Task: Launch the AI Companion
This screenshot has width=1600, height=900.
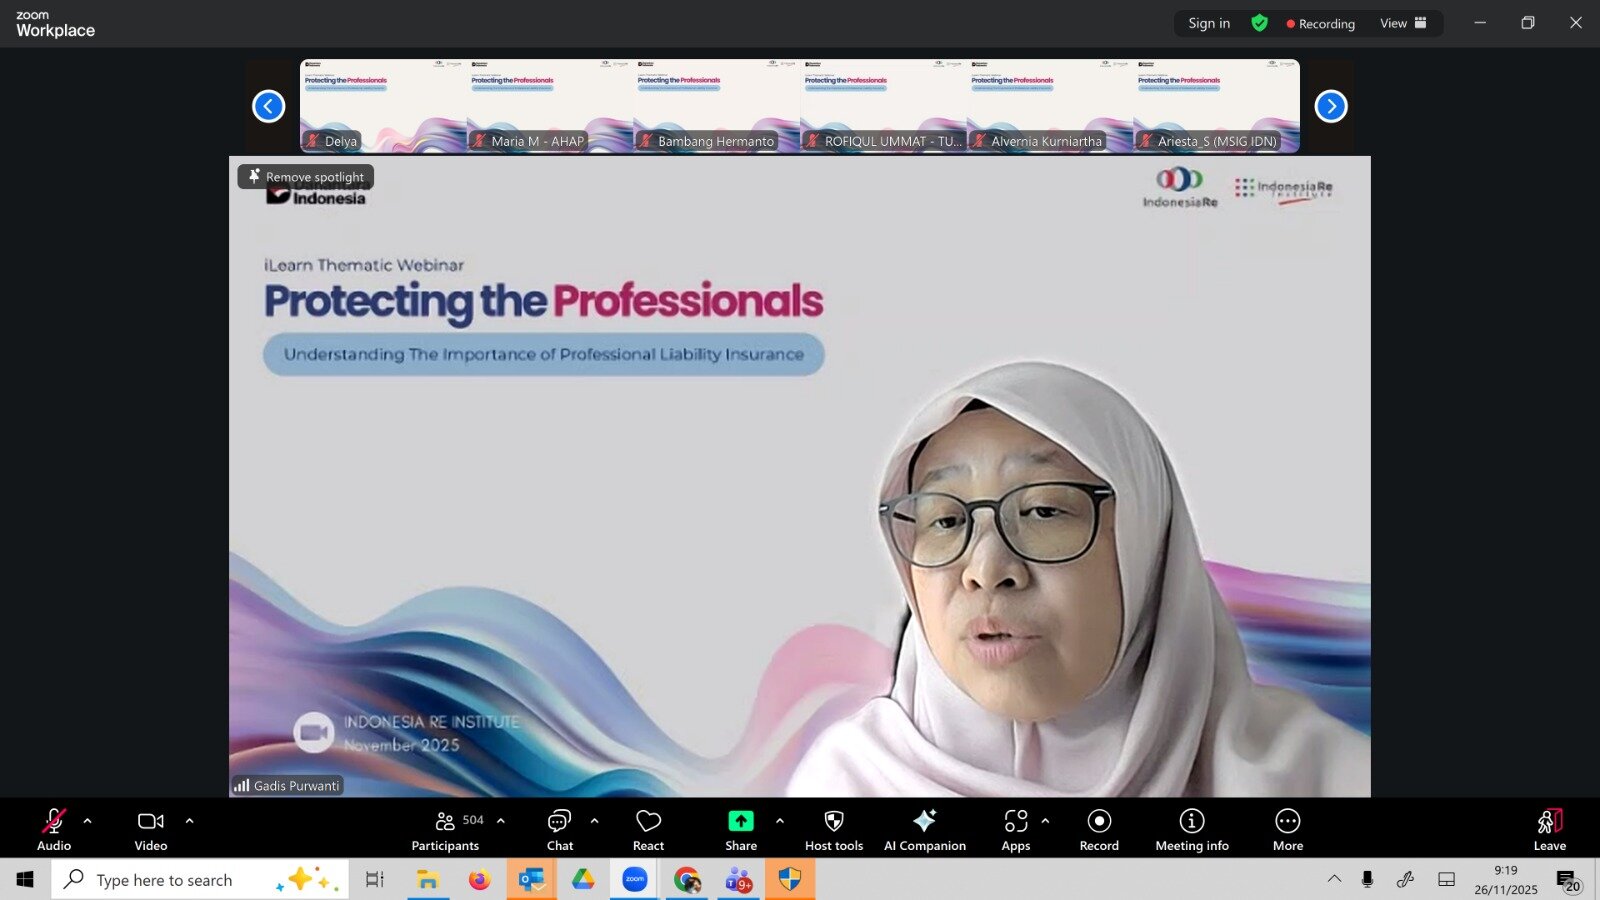Action: point(924,829)
